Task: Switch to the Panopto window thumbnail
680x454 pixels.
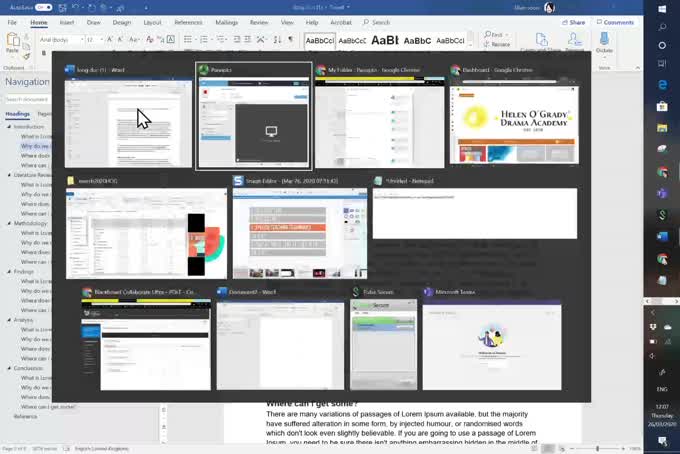Action: (254, 116)
